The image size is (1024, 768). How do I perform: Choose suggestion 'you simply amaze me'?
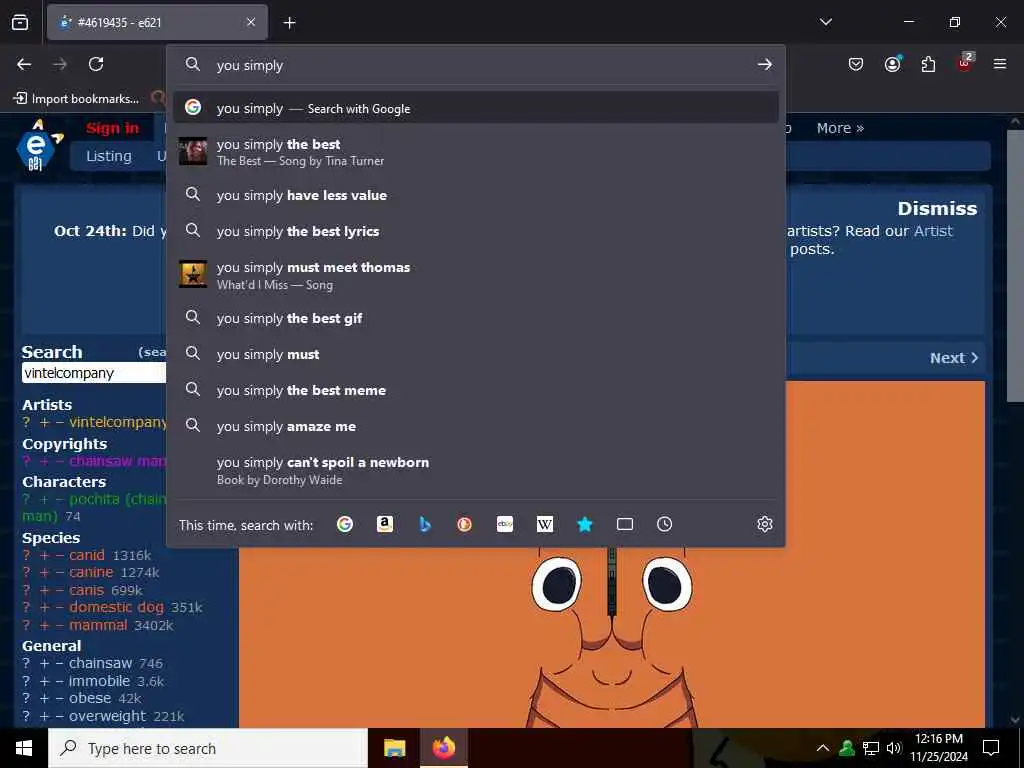point(475,426)
